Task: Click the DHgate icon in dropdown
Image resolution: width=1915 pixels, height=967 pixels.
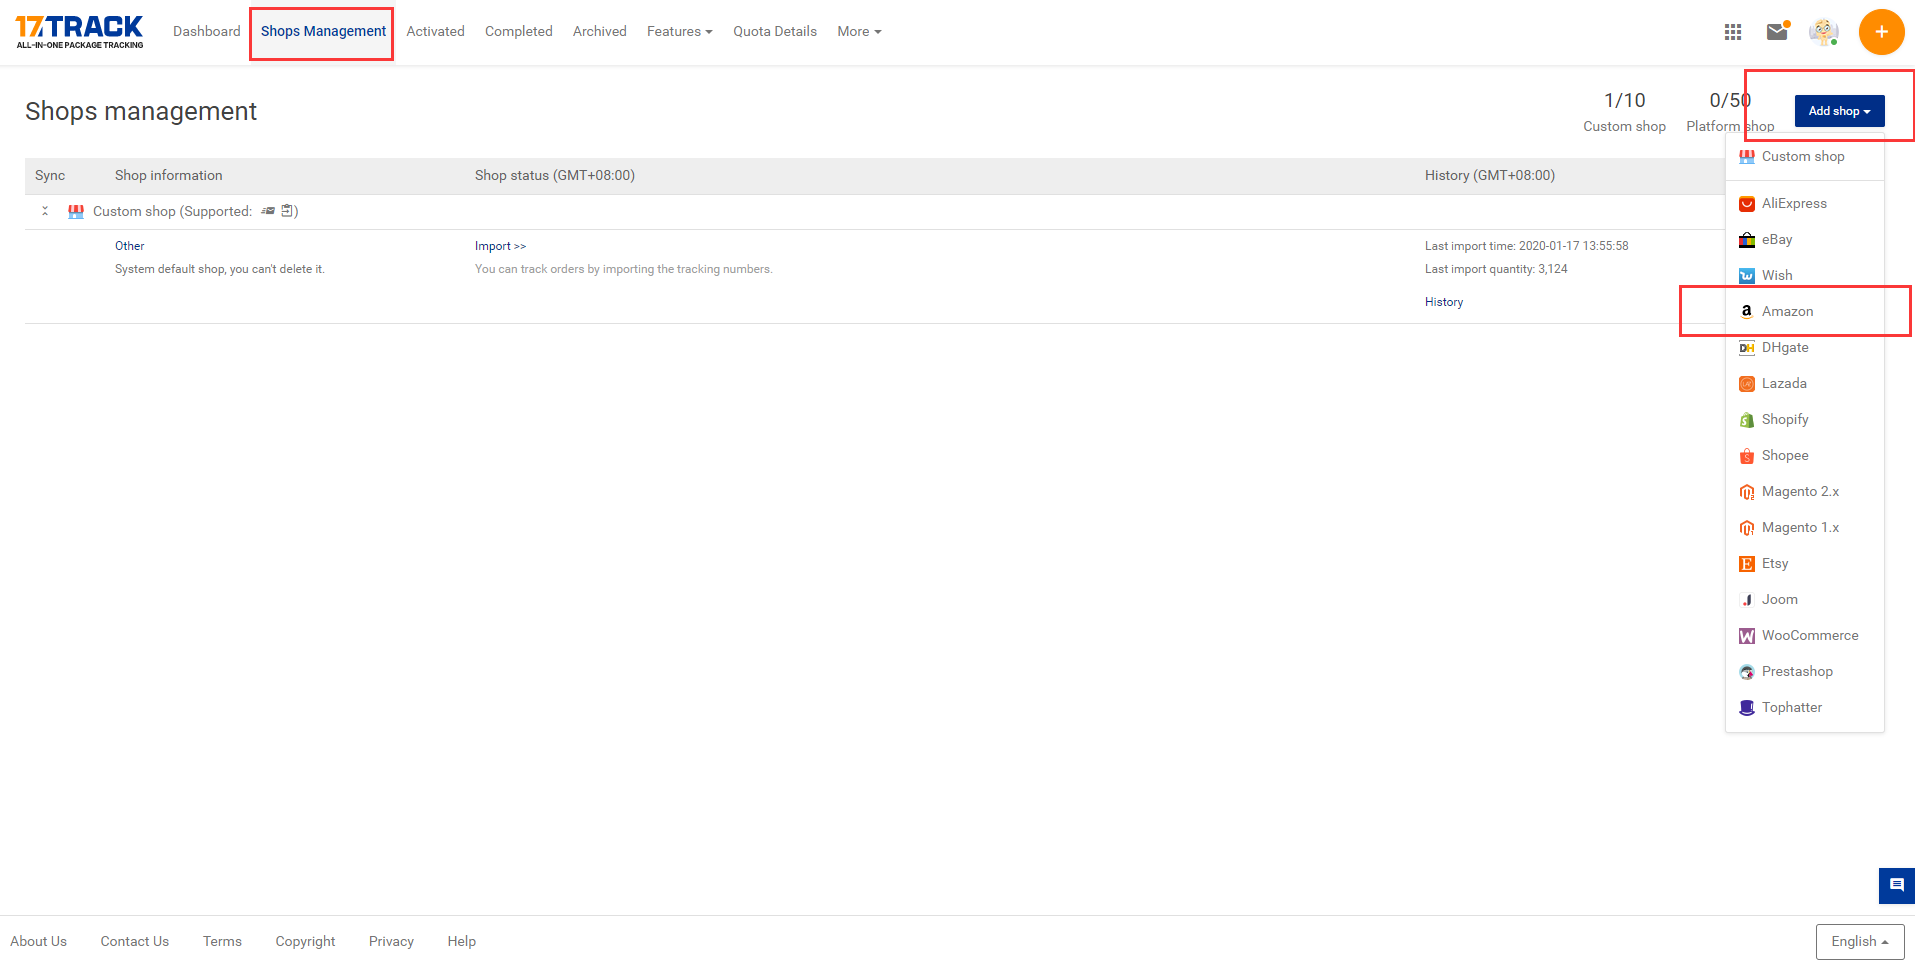Action: [1747, 348]
